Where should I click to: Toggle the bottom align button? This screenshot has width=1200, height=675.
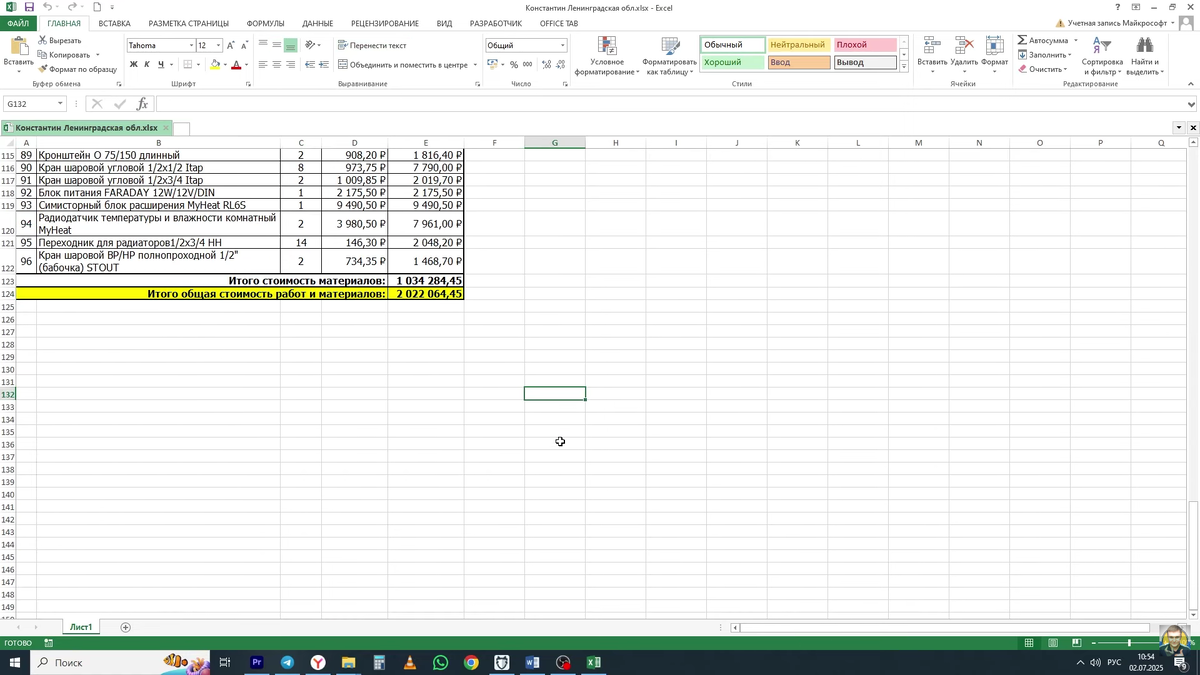point(291,45)
